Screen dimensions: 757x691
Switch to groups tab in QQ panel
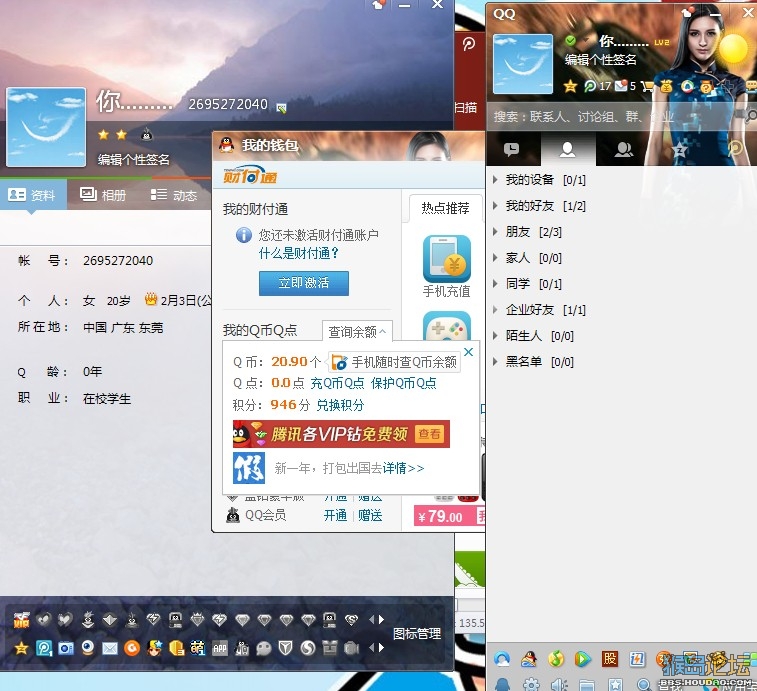pyautogui.click(x=624, y=149)
